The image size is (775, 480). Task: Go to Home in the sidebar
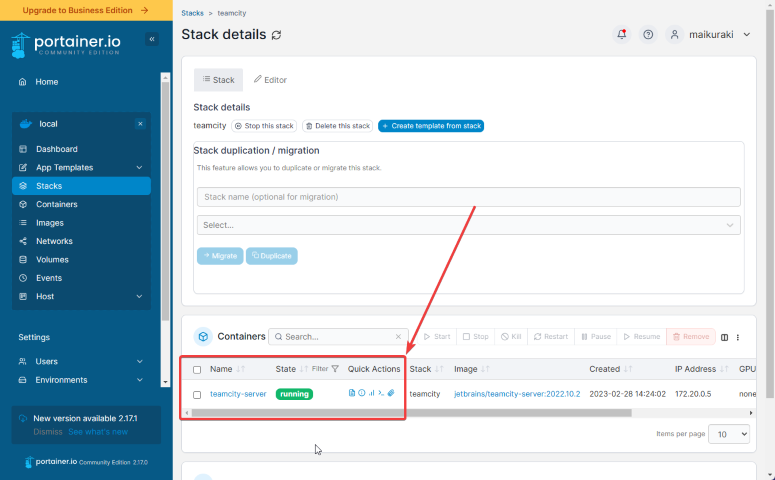point(46,82)
